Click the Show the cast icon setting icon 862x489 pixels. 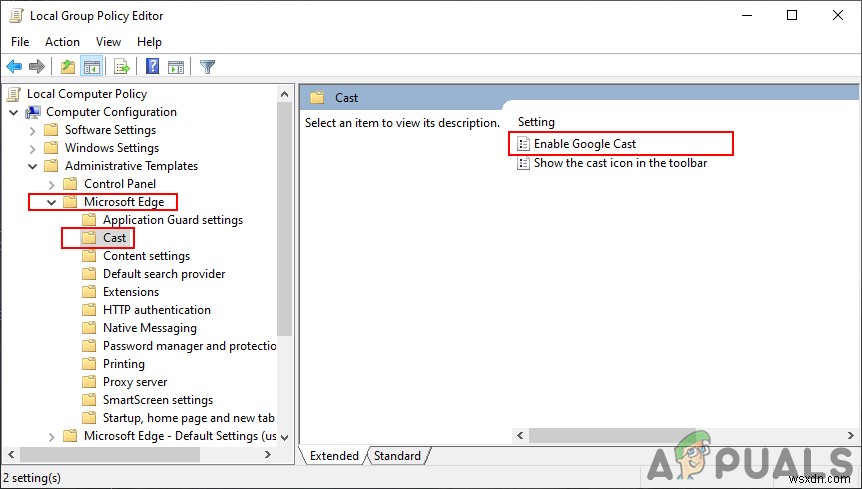[x=523, y=163]
